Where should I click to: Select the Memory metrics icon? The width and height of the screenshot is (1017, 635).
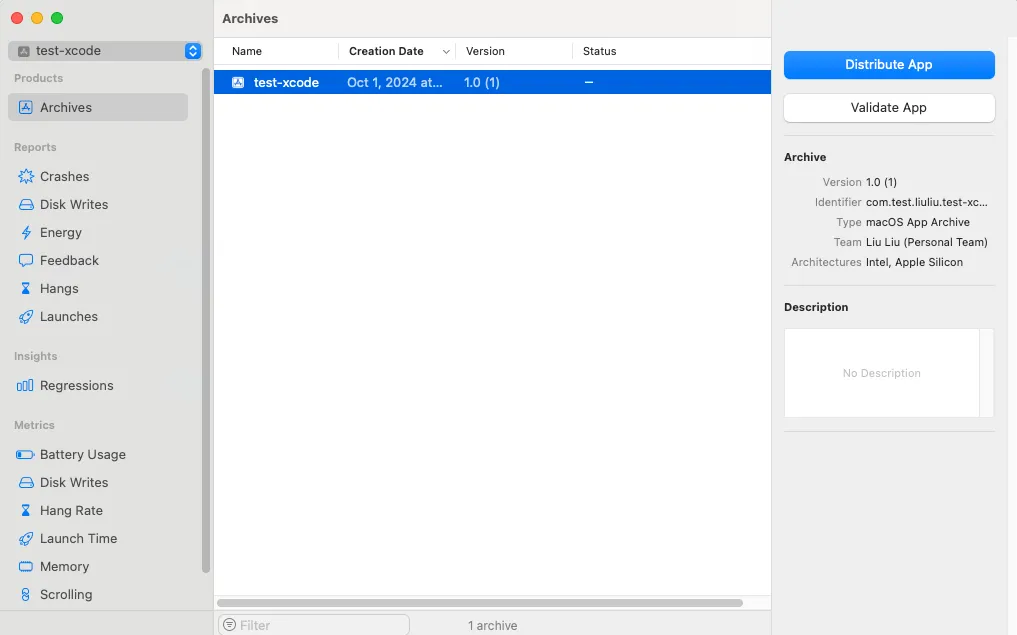(x=27, y=566)
